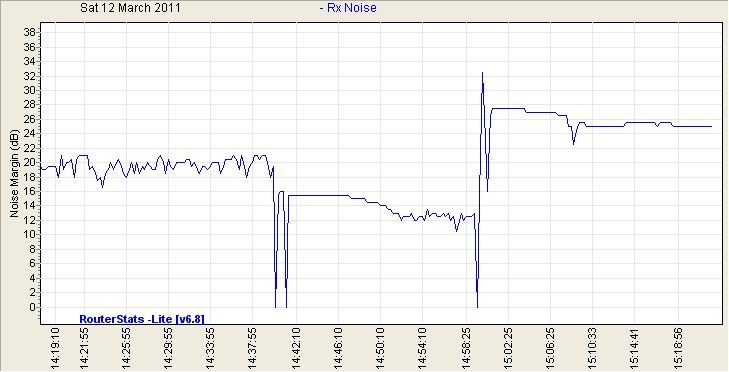Screen dimensions: 729x372
Task: Click the 0 value on the y-axis
Action: 32,307
